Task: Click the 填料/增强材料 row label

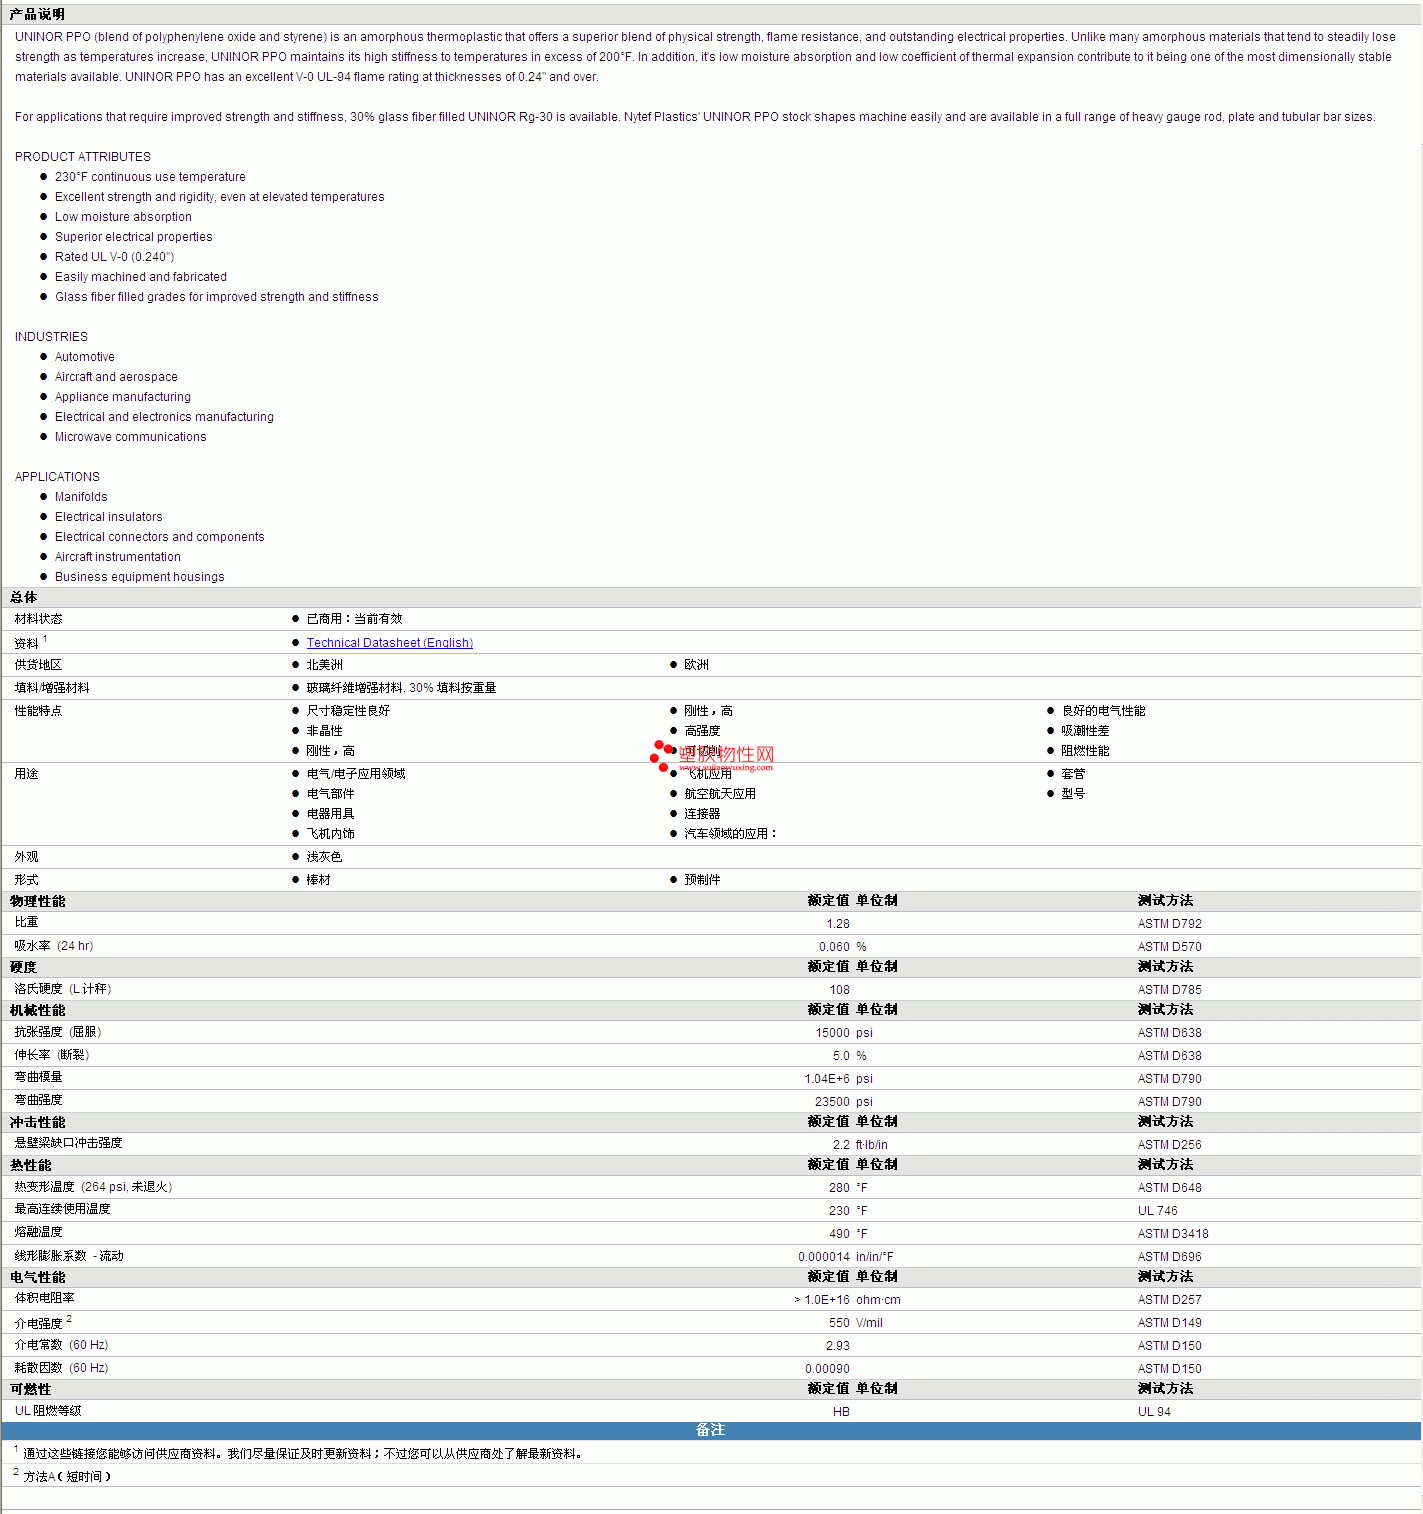Action: tap(52, 688)
